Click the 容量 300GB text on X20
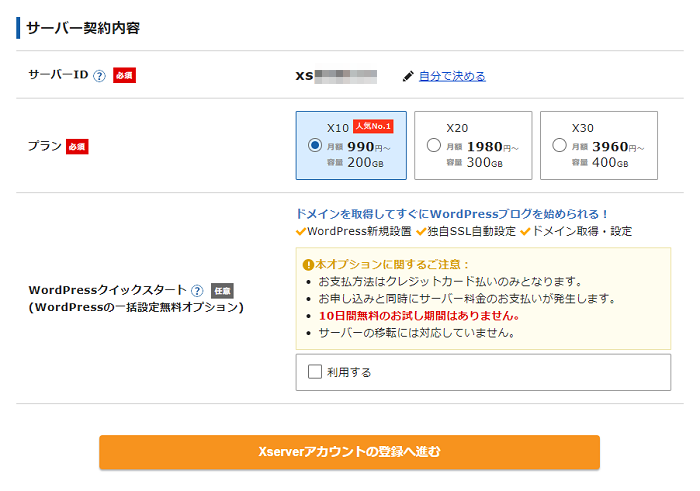The image size is (700, 491). 475,162
